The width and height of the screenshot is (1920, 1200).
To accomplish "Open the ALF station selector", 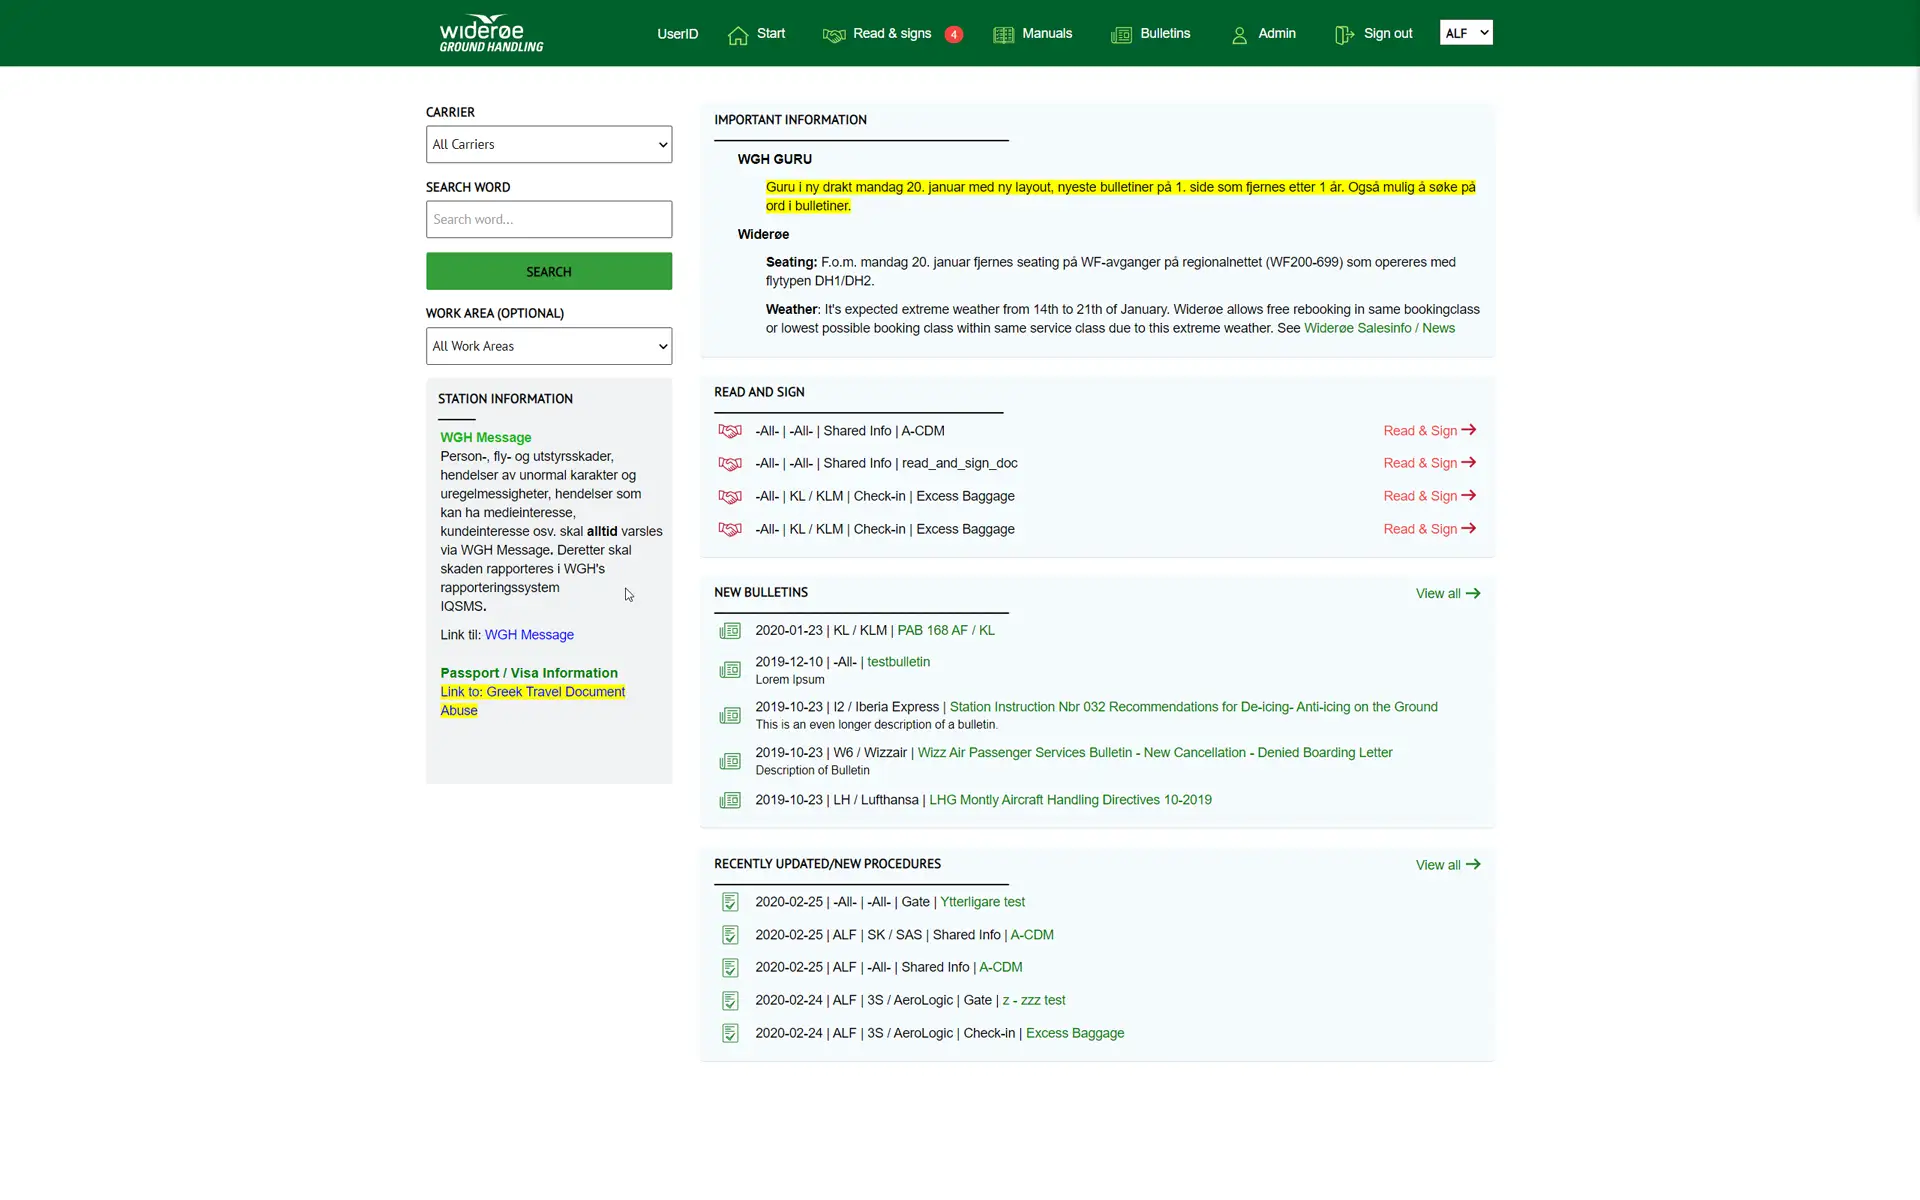I will [x=1466, y=33].
